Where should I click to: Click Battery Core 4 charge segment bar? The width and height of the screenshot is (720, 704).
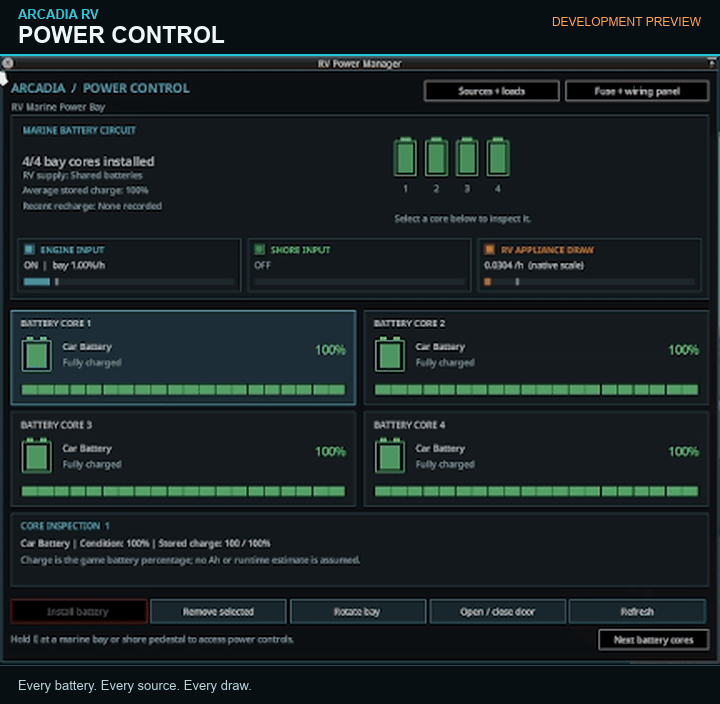pos(536,491)
